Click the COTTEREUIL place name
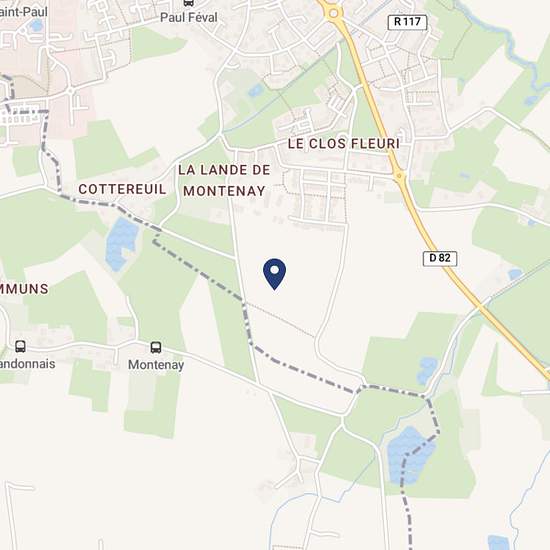 pos(122,189)
